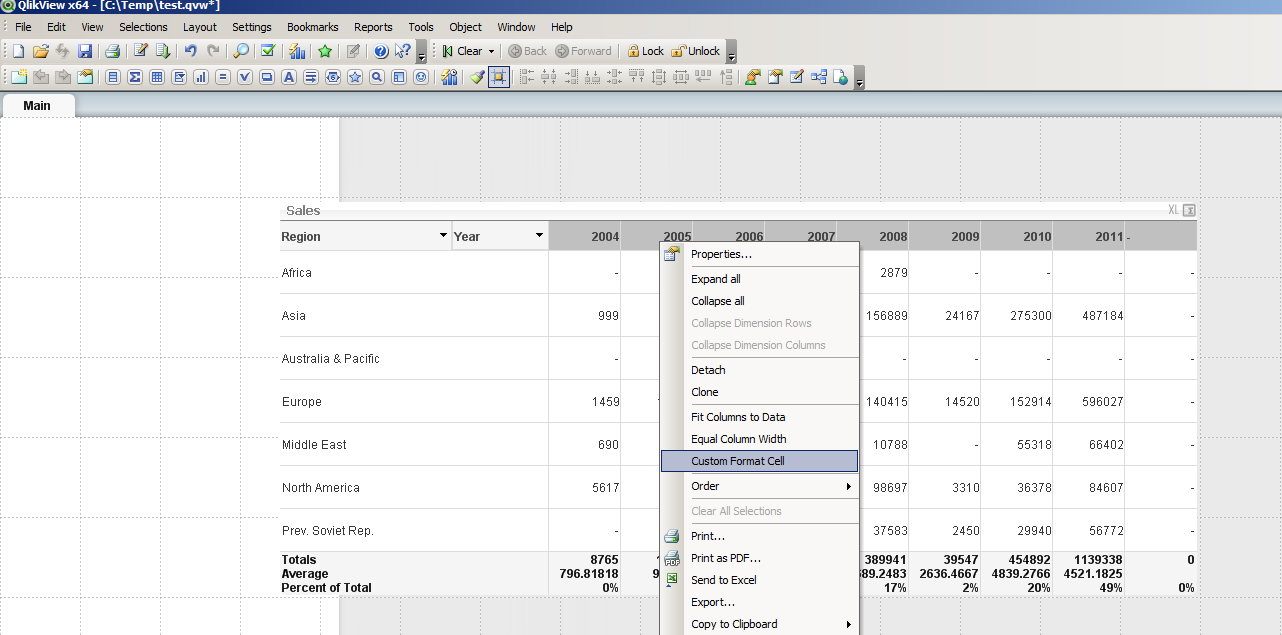This screenshot has height=635, width=1282.
Task: Click the green star Add Bookmark icon
Action: (x=325, y=51)
